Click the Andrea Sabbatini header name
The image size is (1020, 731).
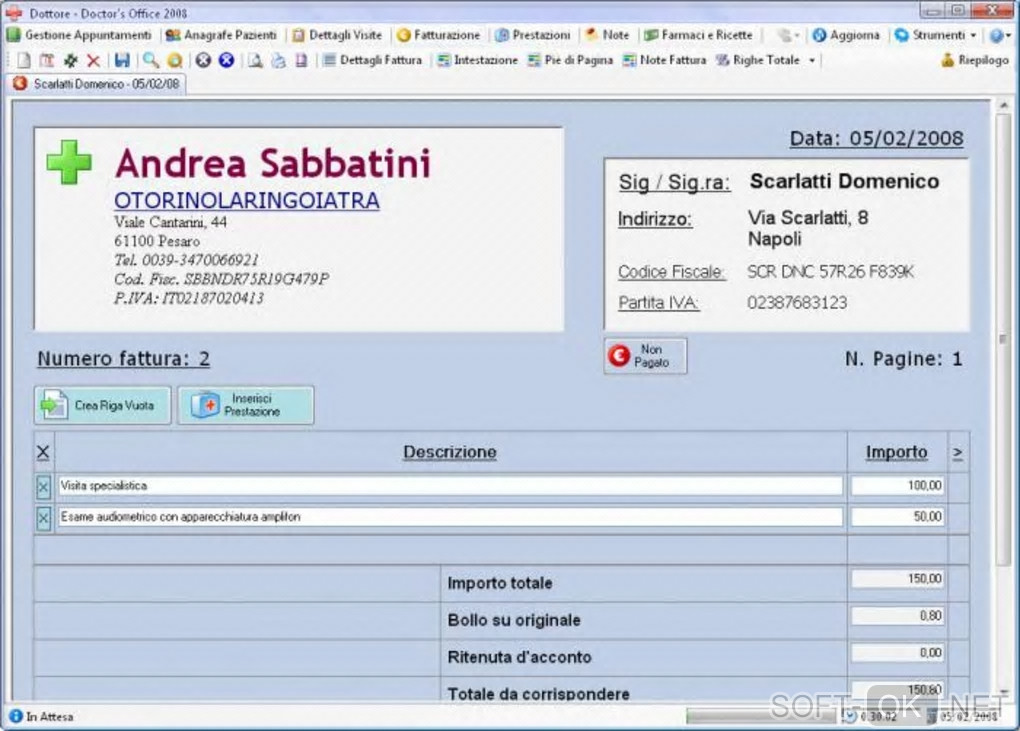pos(273,163)
